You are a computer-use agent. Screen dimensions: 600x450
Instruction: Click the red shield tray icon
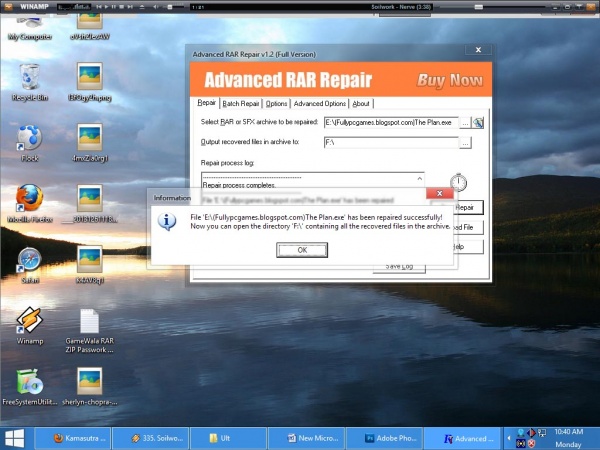[532, 443]
